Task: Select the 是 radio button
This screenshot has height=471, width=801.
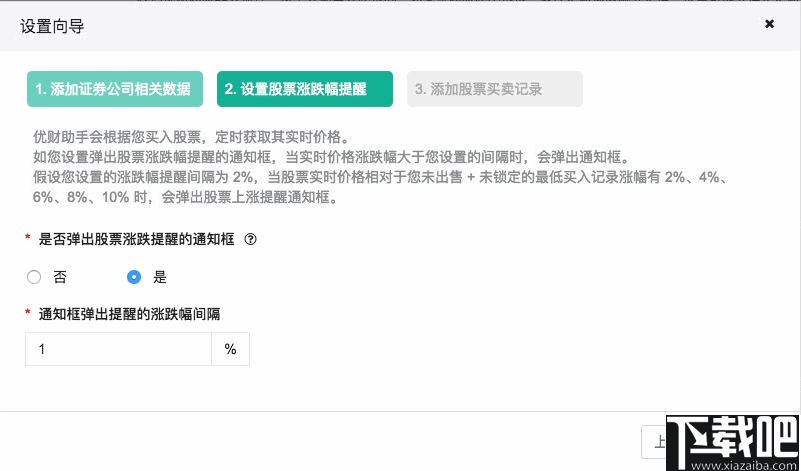Action: tap(134, 277)
